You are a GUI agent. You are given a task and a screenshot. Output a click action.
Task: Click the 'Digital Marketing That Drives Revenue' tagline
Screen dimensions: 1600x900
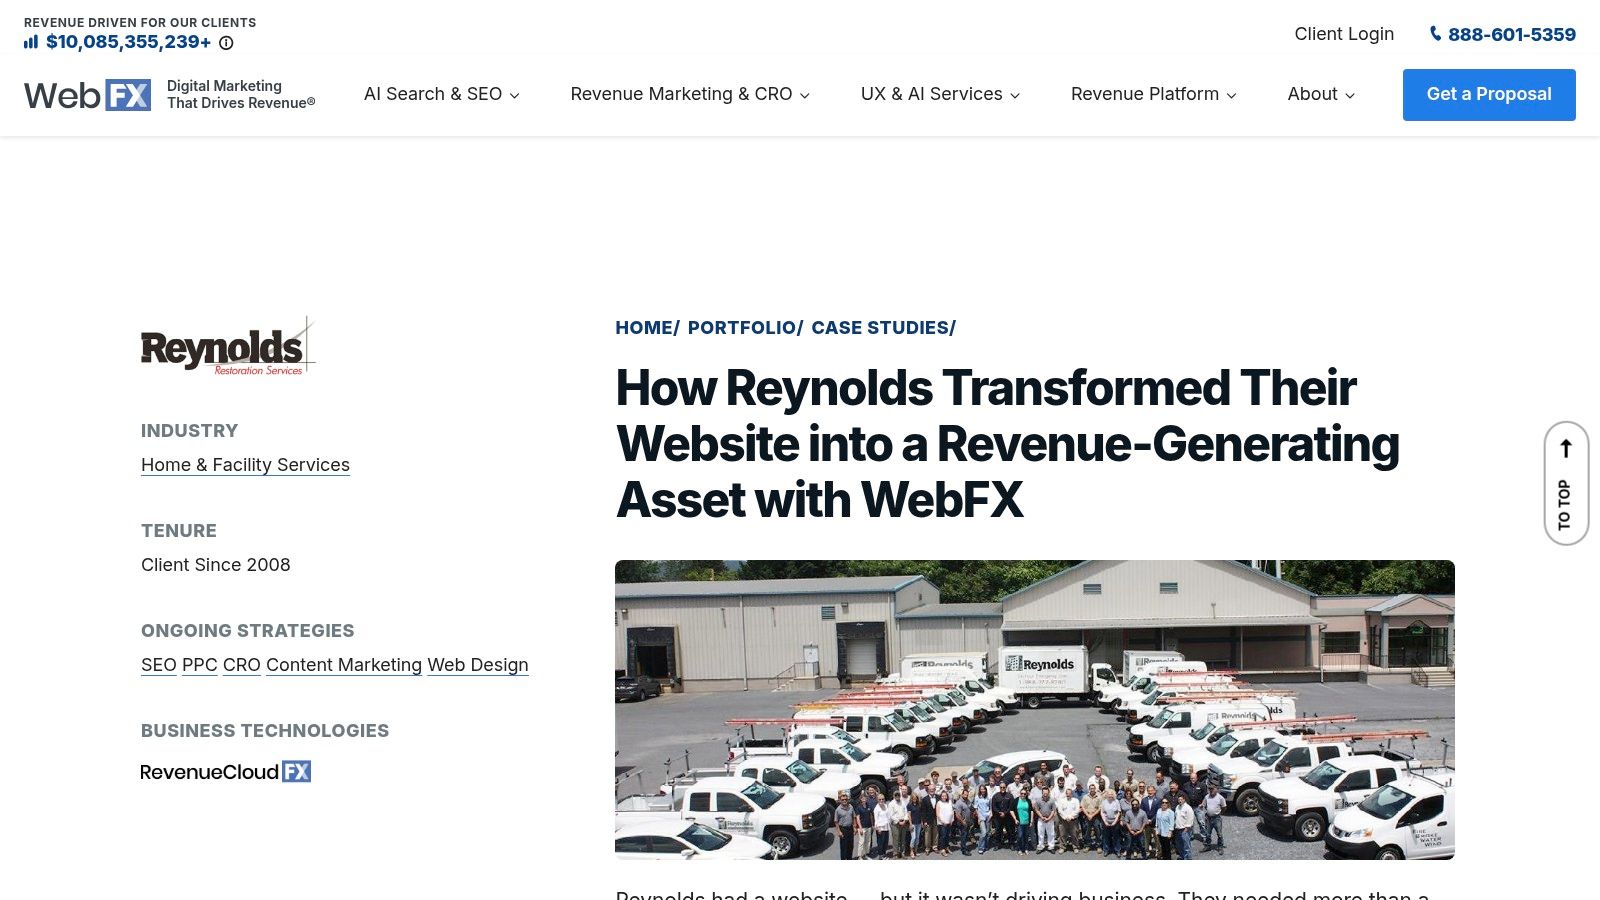pos(241,95)
